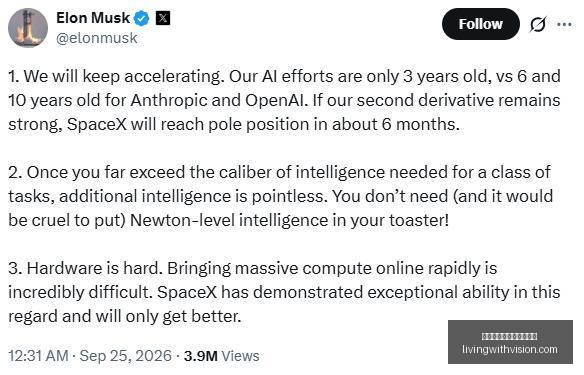Screen dimensions: 584x375
Task: Click point 2 about caliber of intelligence
Action: (x=280, y=196)
